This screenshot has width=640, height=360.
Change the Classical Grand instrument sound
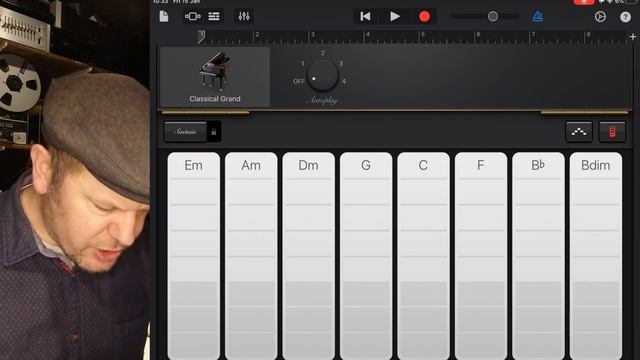coord(215,77)
